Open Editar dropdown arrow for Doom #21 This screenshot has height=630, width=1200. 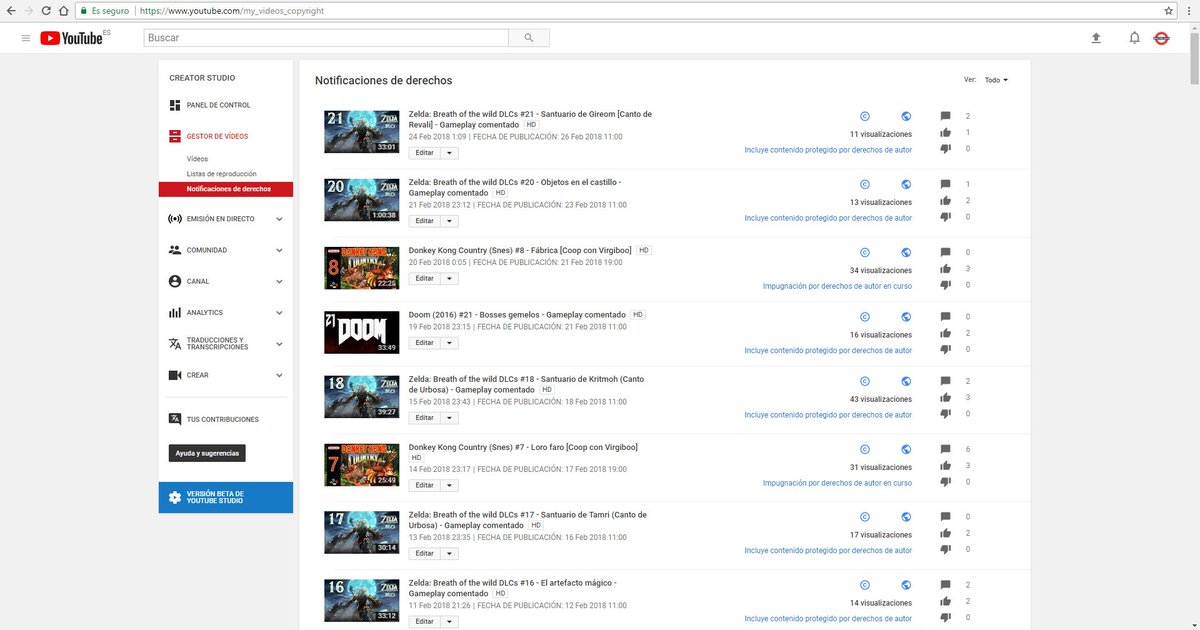coord(449,343)
